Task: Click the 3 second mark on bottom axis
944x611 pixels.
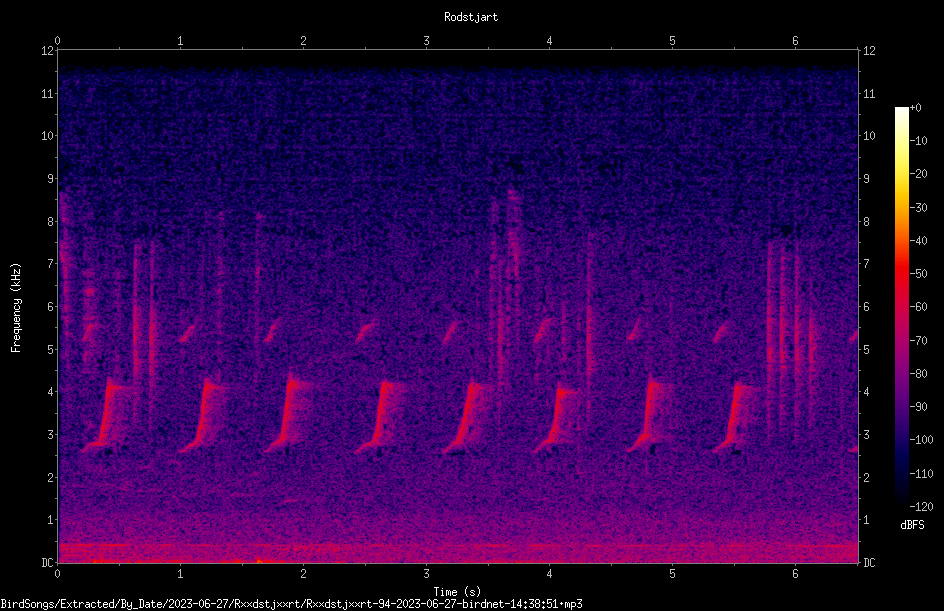Action: [426, 574]
